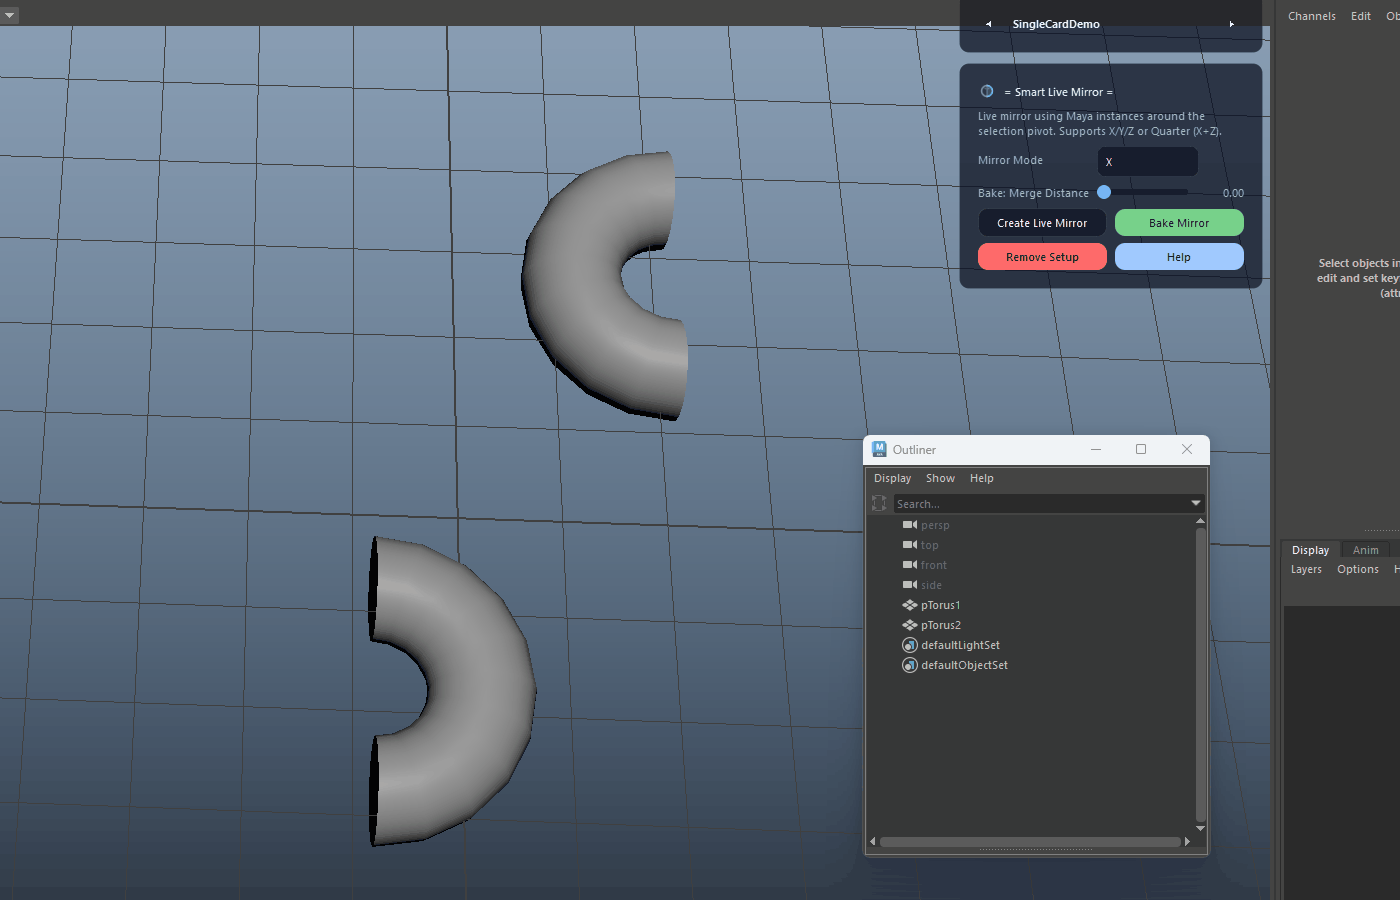Switch to the Display layer tab
This screenshot has width=1400, height=900.
[x=1310, y=550]
